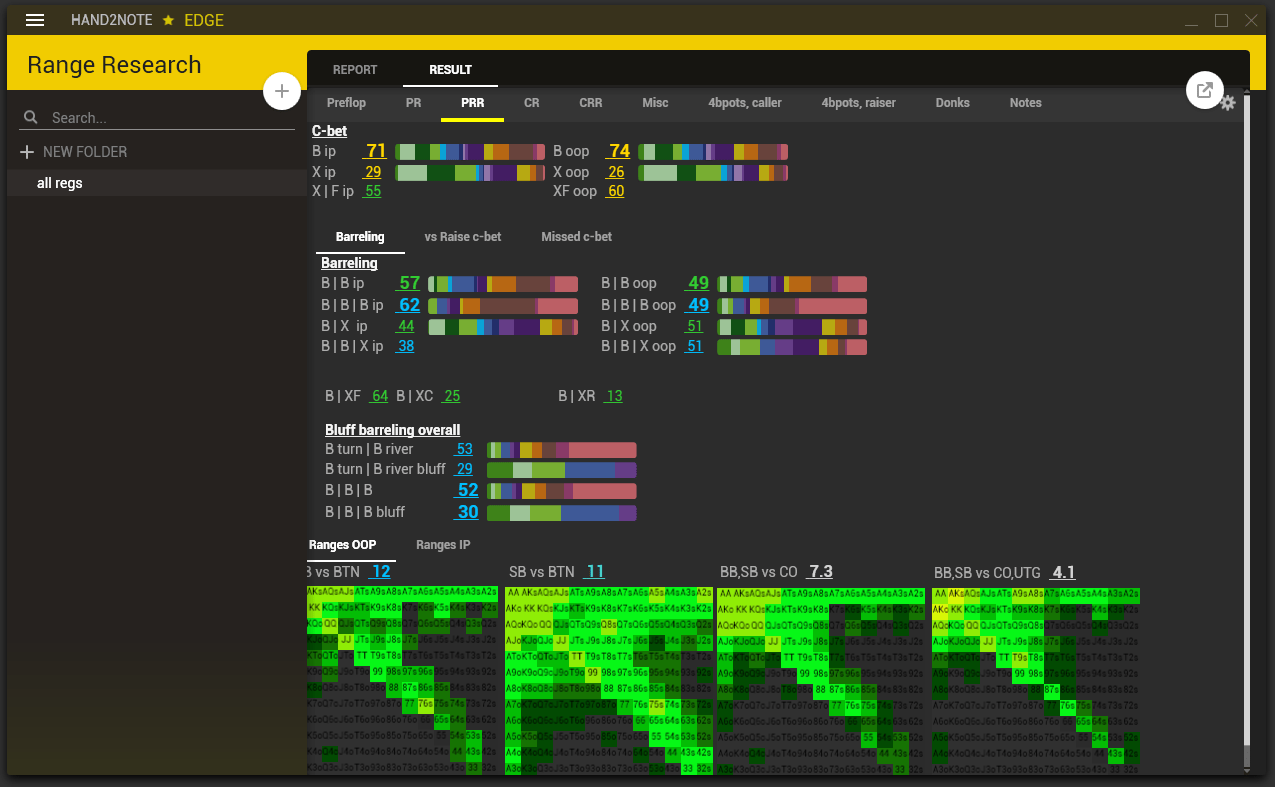The height and width of the screenshot is (787, 1275).
Task: Open the Preflop stats tab
Action: pyautogui.click(x=346, y=102)
